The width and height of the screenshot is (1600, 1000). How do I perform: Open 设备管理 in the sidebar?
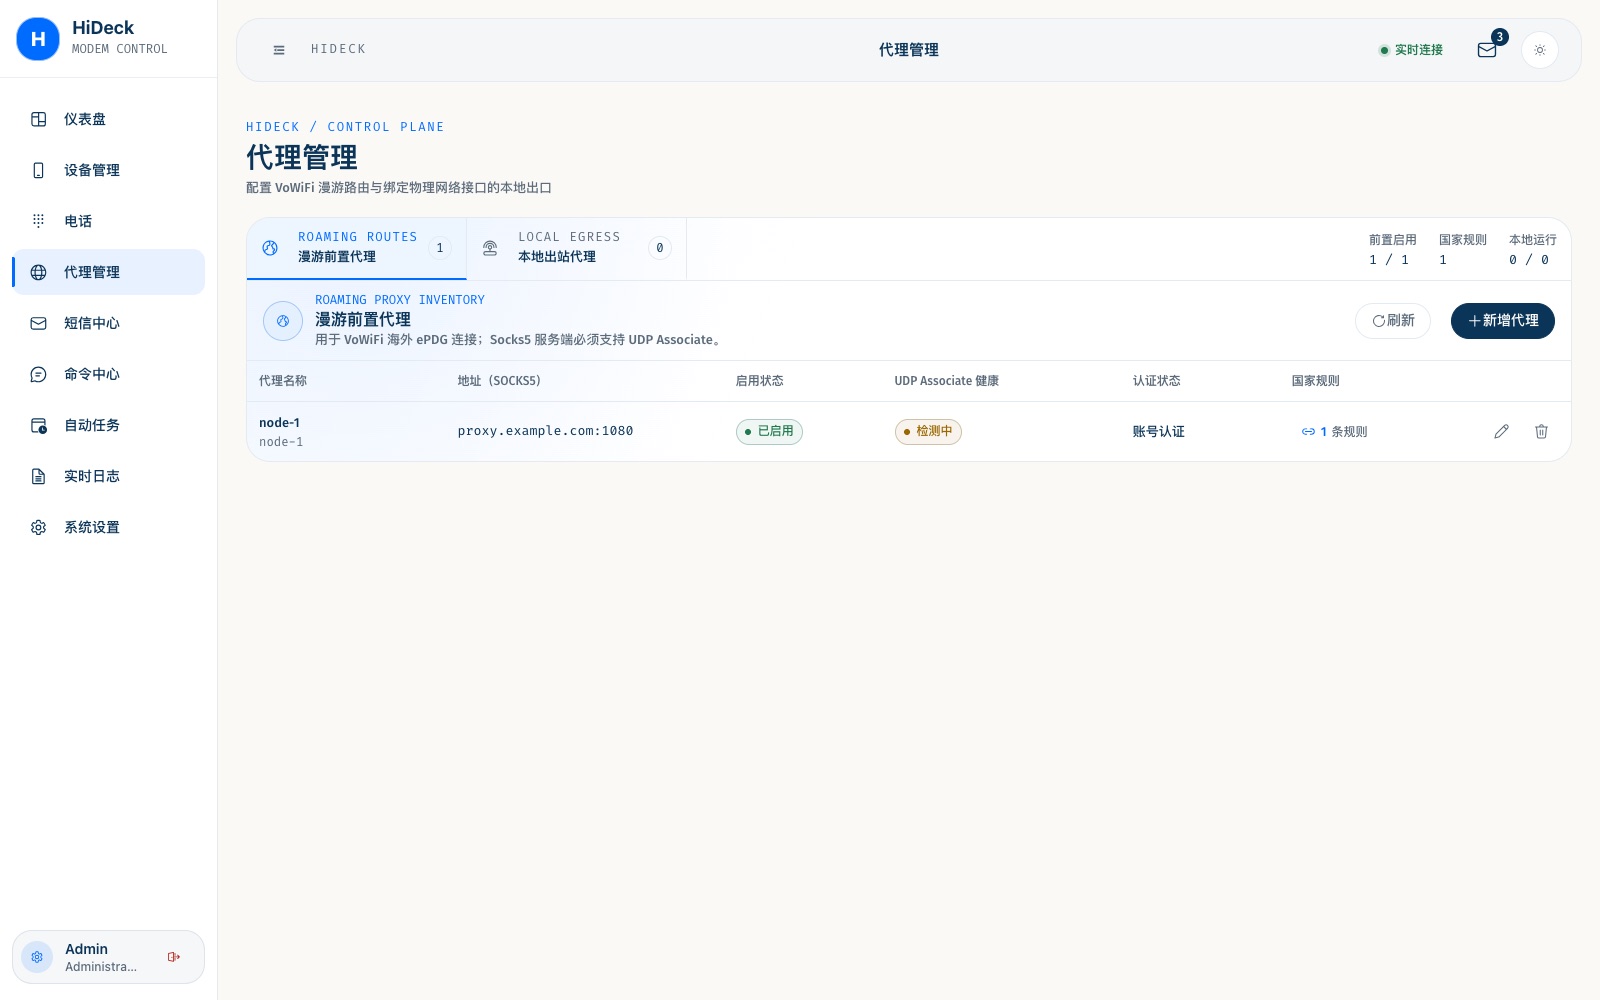pos(108,170)
